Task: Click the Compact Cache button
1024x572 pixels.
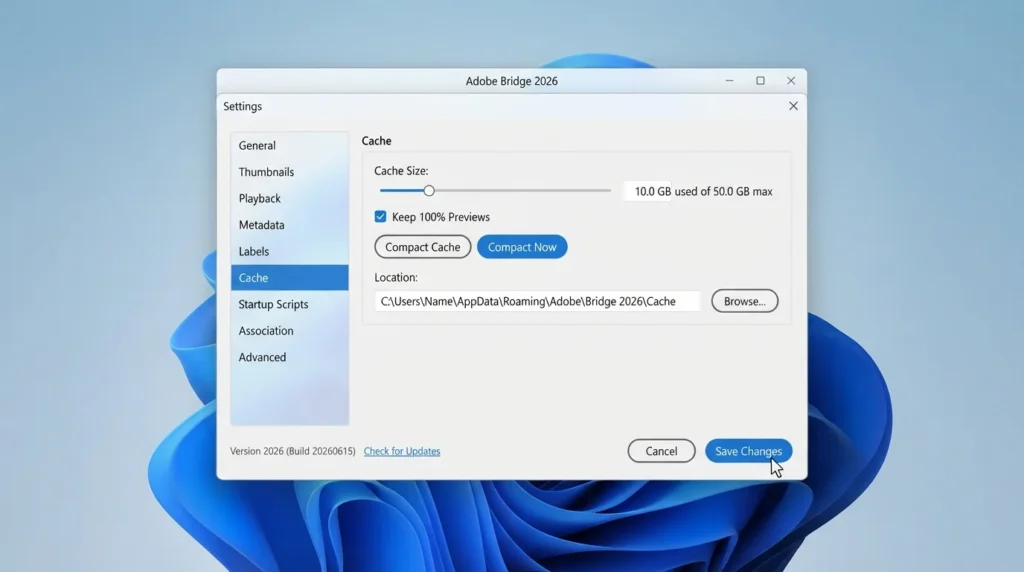Action: [x=423, y=247]
